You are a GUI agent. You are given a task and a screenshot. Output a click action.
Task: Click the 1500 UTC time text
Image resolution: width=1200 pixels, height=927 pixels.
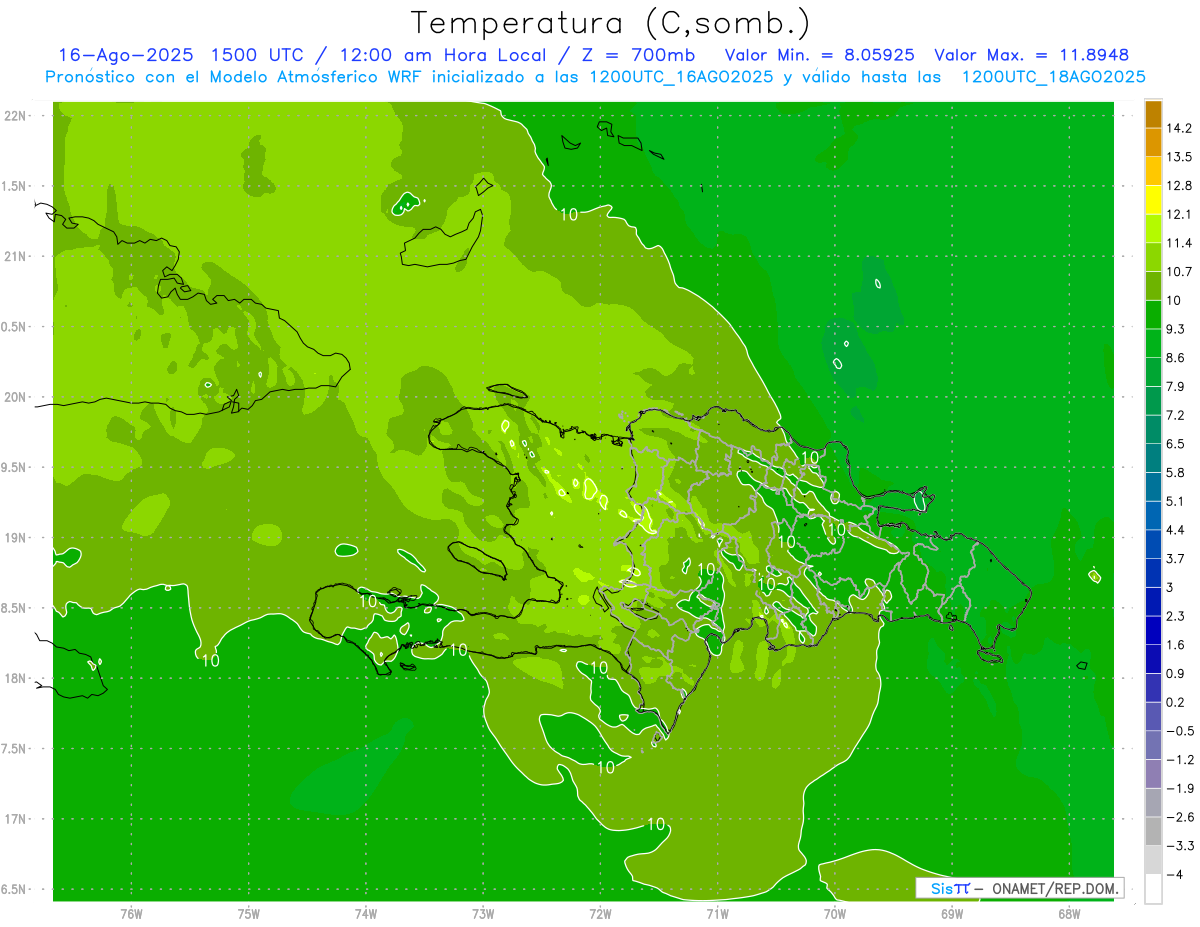point(258,55)
